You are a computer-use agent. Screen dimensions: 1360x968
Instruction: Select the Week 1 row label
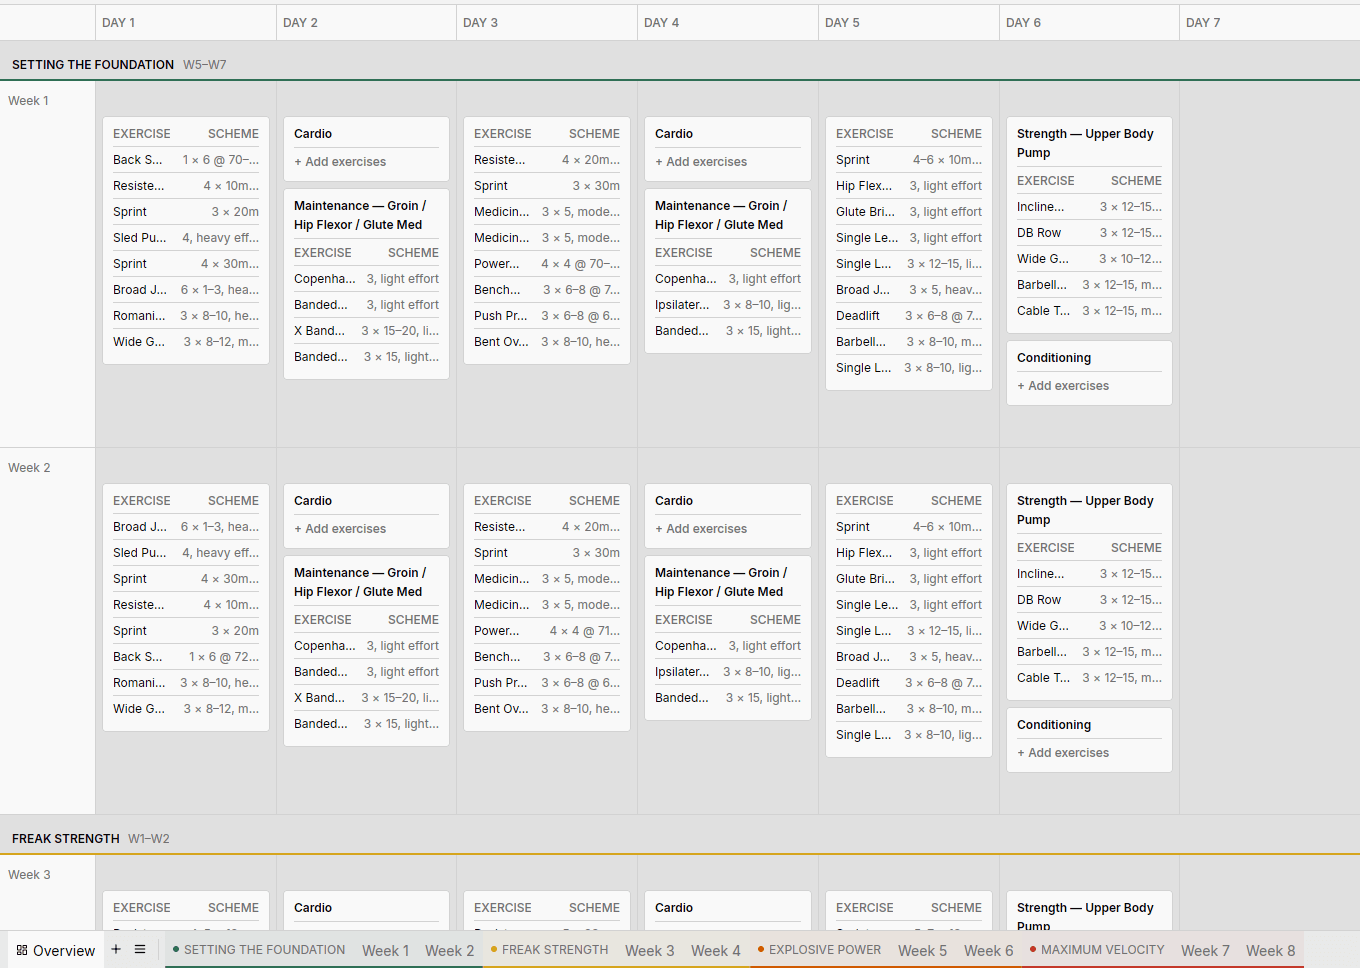28,101
